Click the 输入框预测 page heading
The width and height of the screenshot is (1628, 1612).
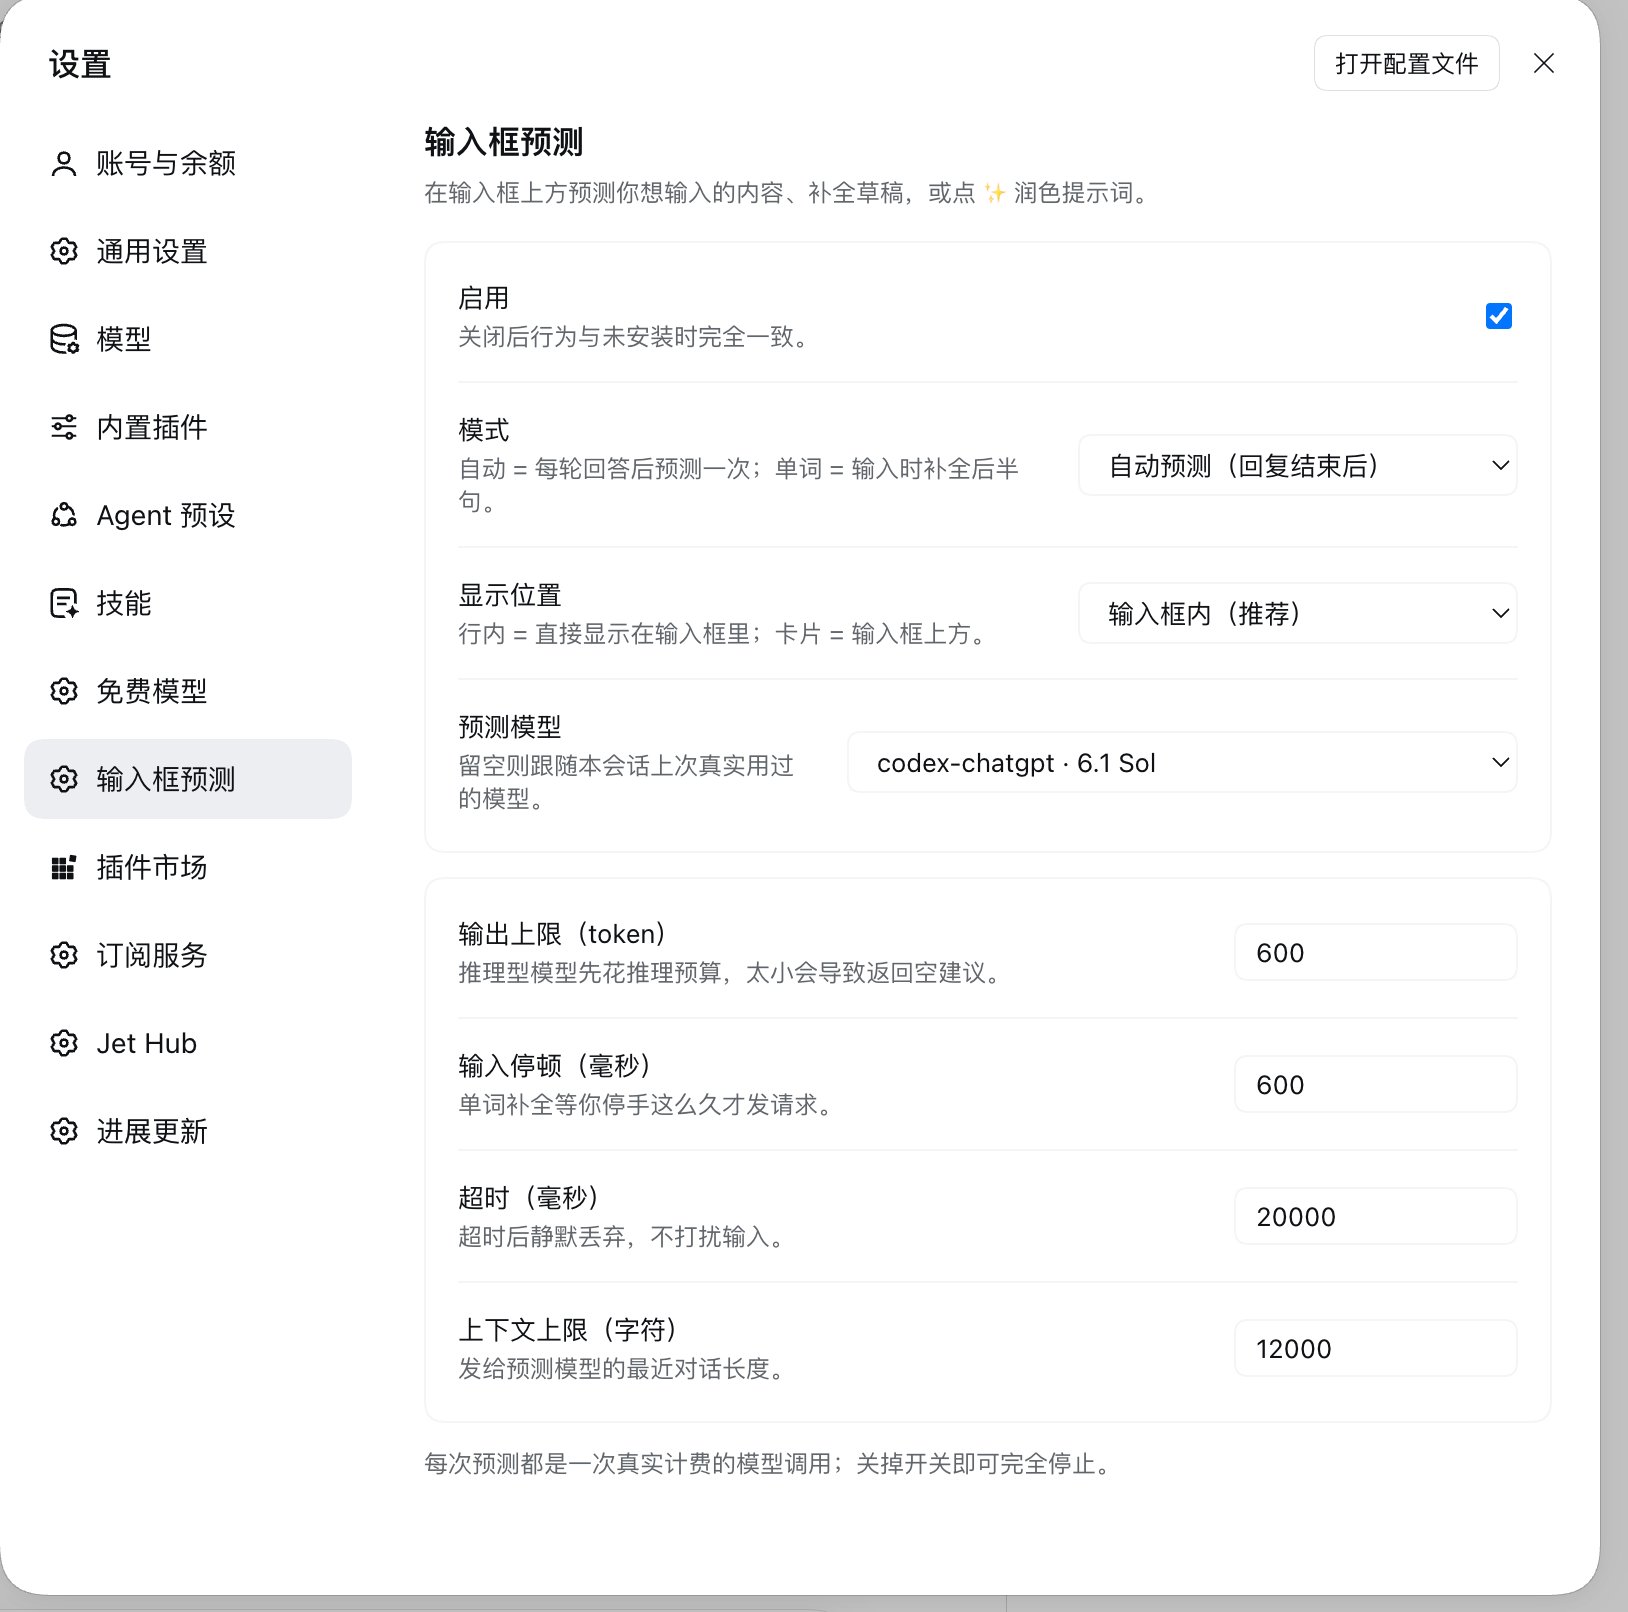point(504,142)
